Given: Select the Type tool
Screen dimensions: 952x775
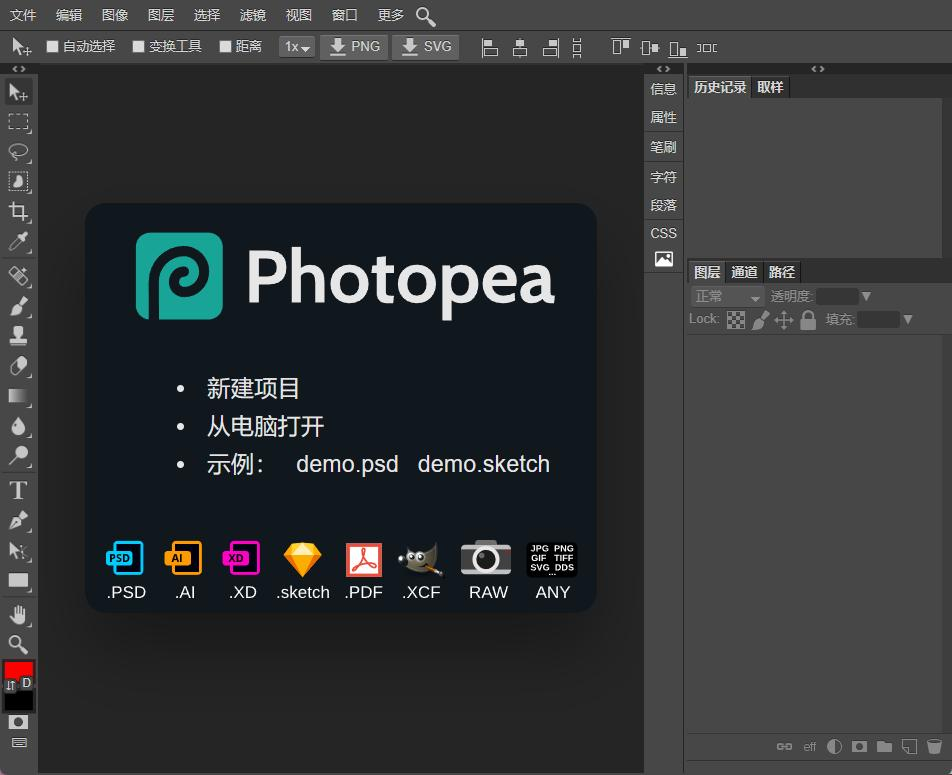Looking at the screenshot, I should [x=18, y=490].
